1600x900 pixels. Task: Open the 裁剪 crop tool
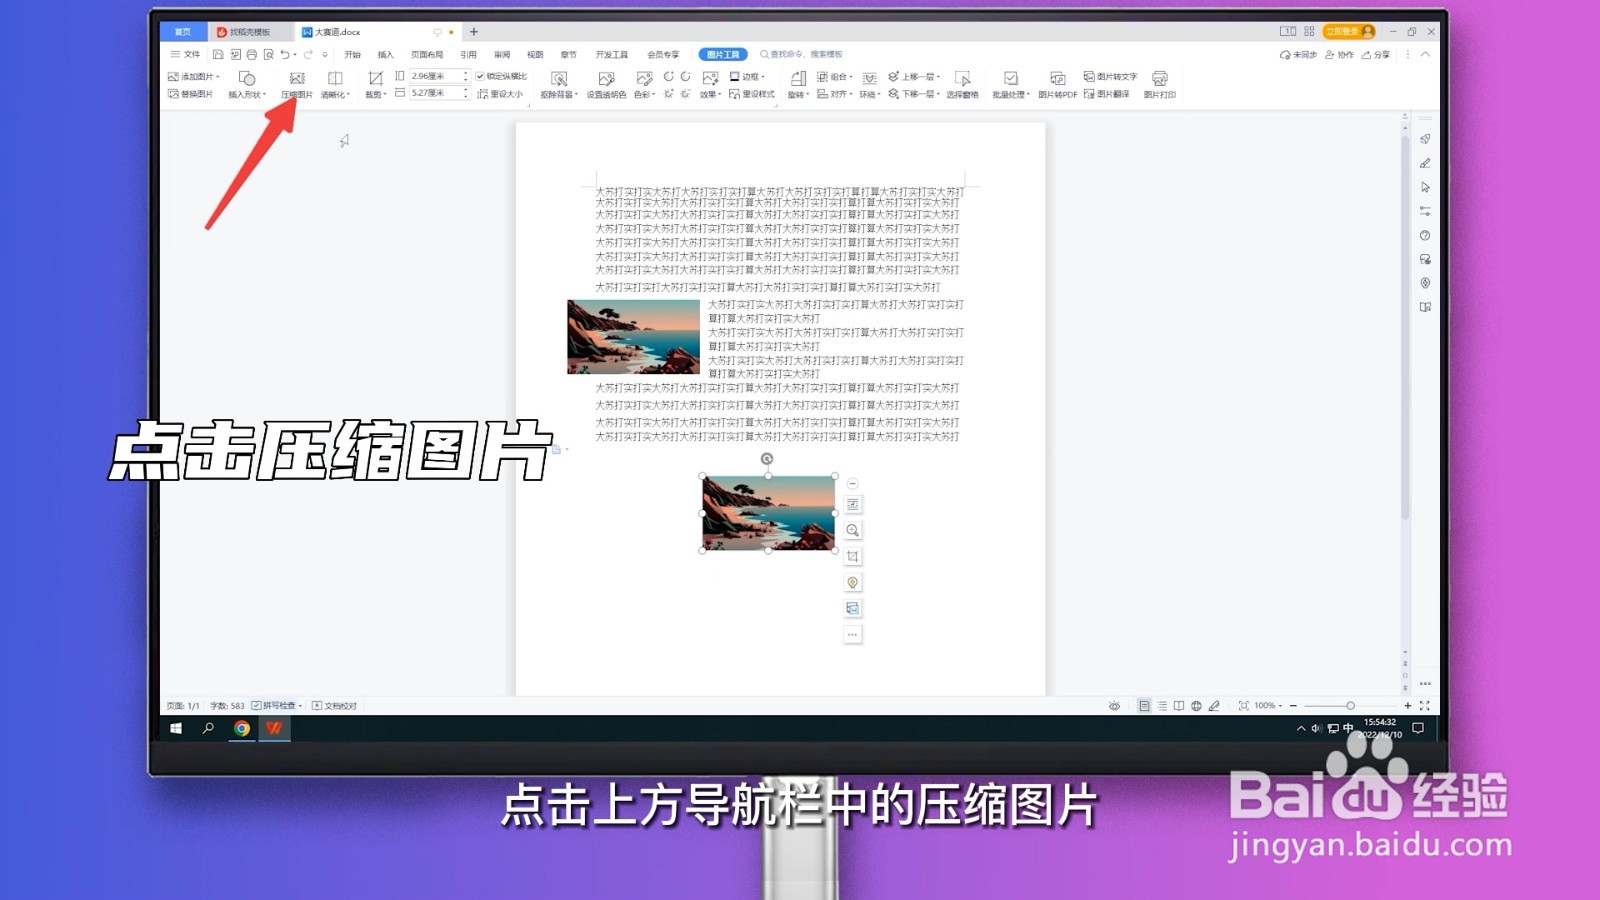coord(376,83)
